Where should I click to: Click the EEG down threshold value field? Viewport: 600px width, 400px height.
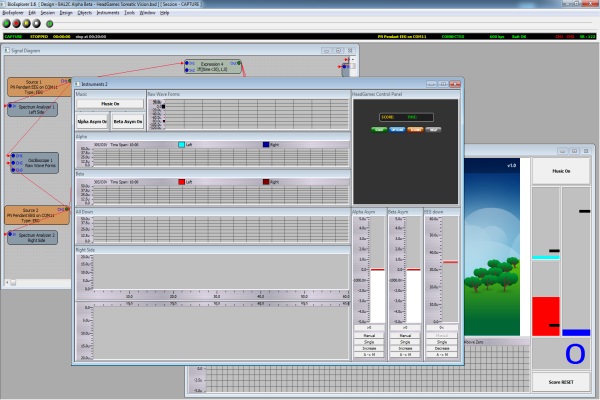(442, 328)
